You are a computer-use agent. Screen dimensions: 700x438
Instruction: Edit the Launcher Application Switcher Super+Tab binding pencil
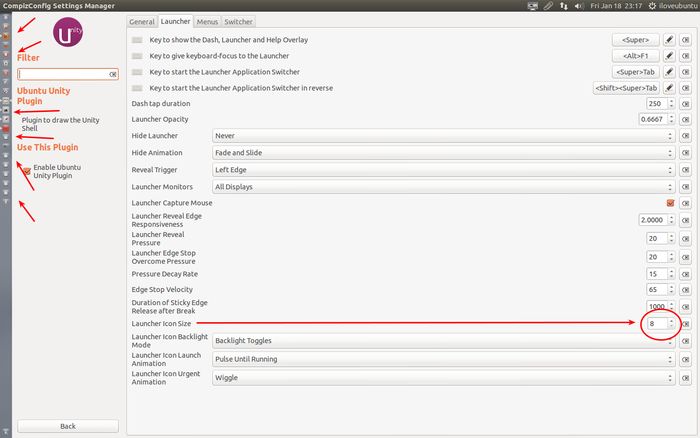[669, 72]
